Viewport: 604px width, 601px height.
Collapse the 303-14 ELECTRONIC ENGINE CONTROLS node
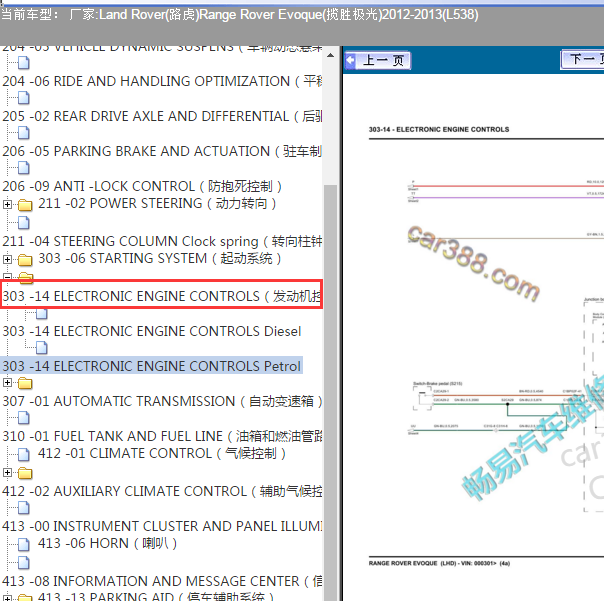click(7, 277)
